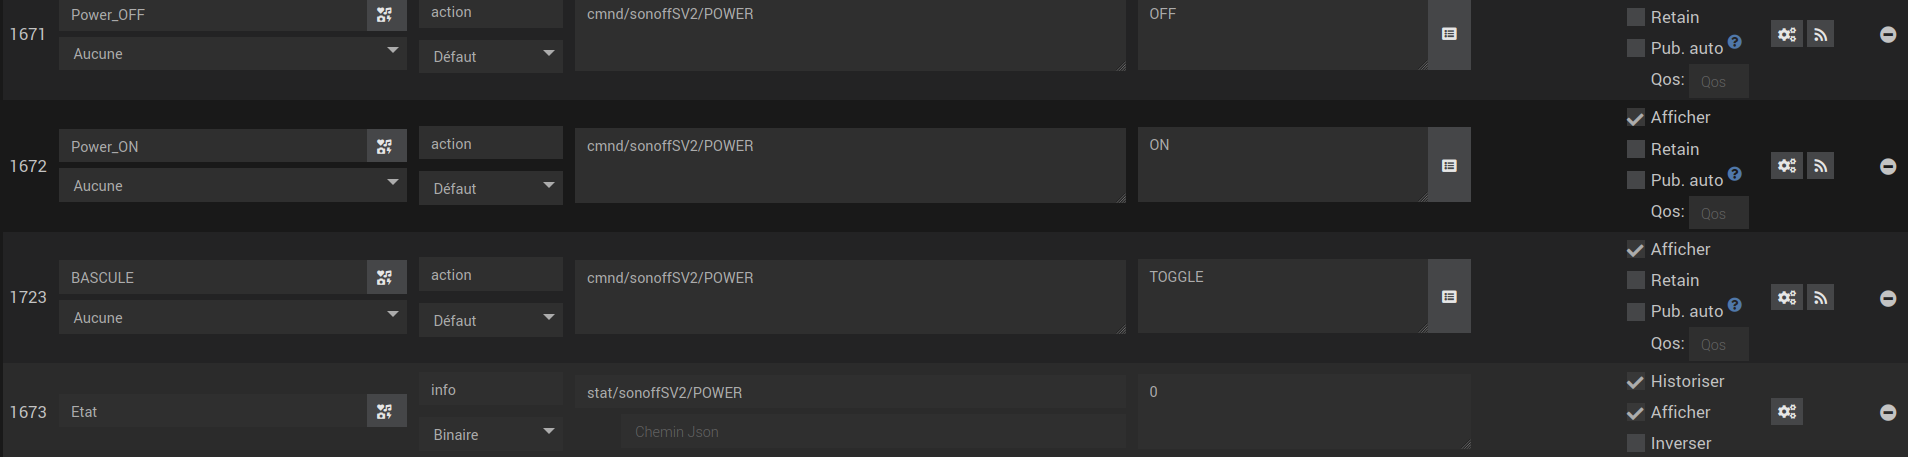1908x457 pixels.
Task: Open icon picker for Power_OFF command
Action: pyautogui.click(x=385, y=15)
